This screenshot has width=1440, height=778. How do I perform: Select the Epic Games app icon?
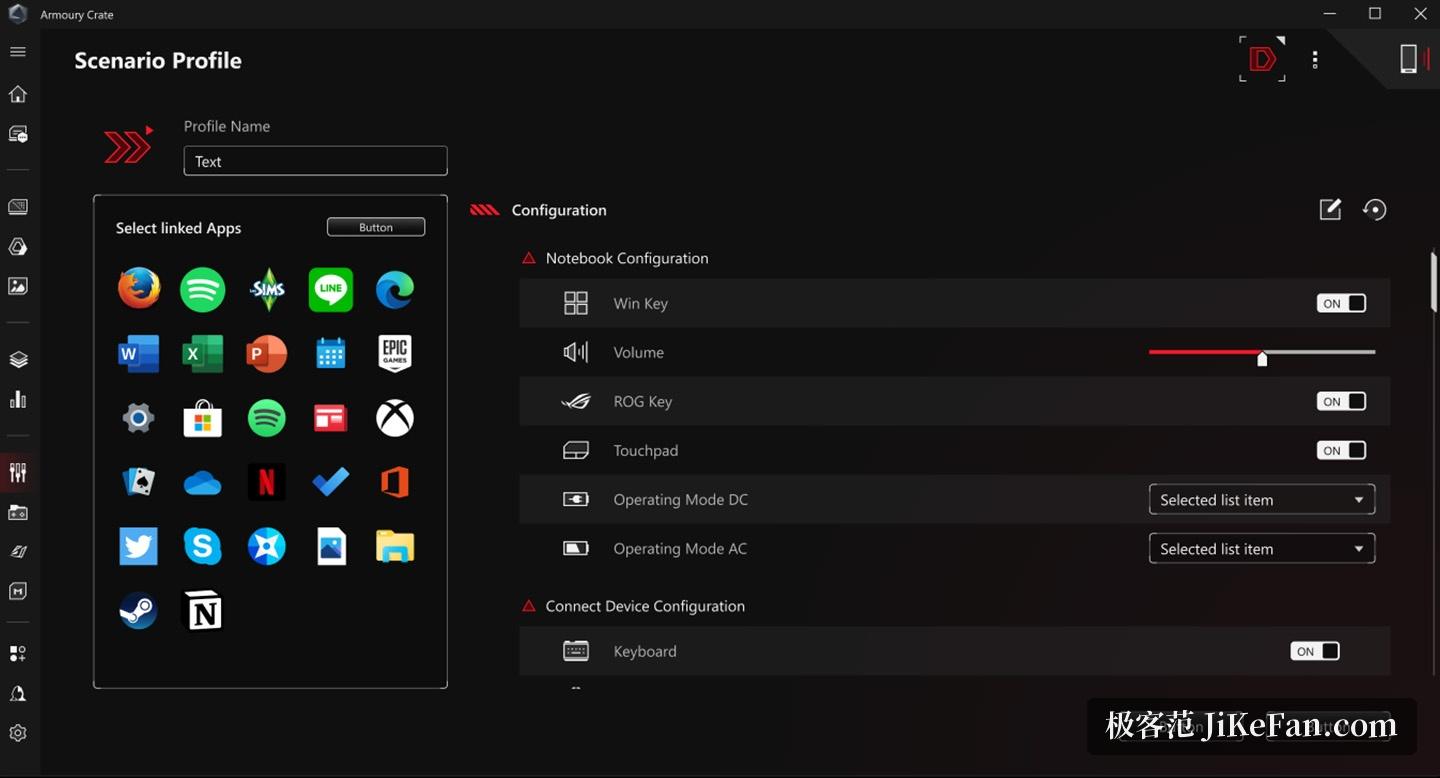[395, 353]
